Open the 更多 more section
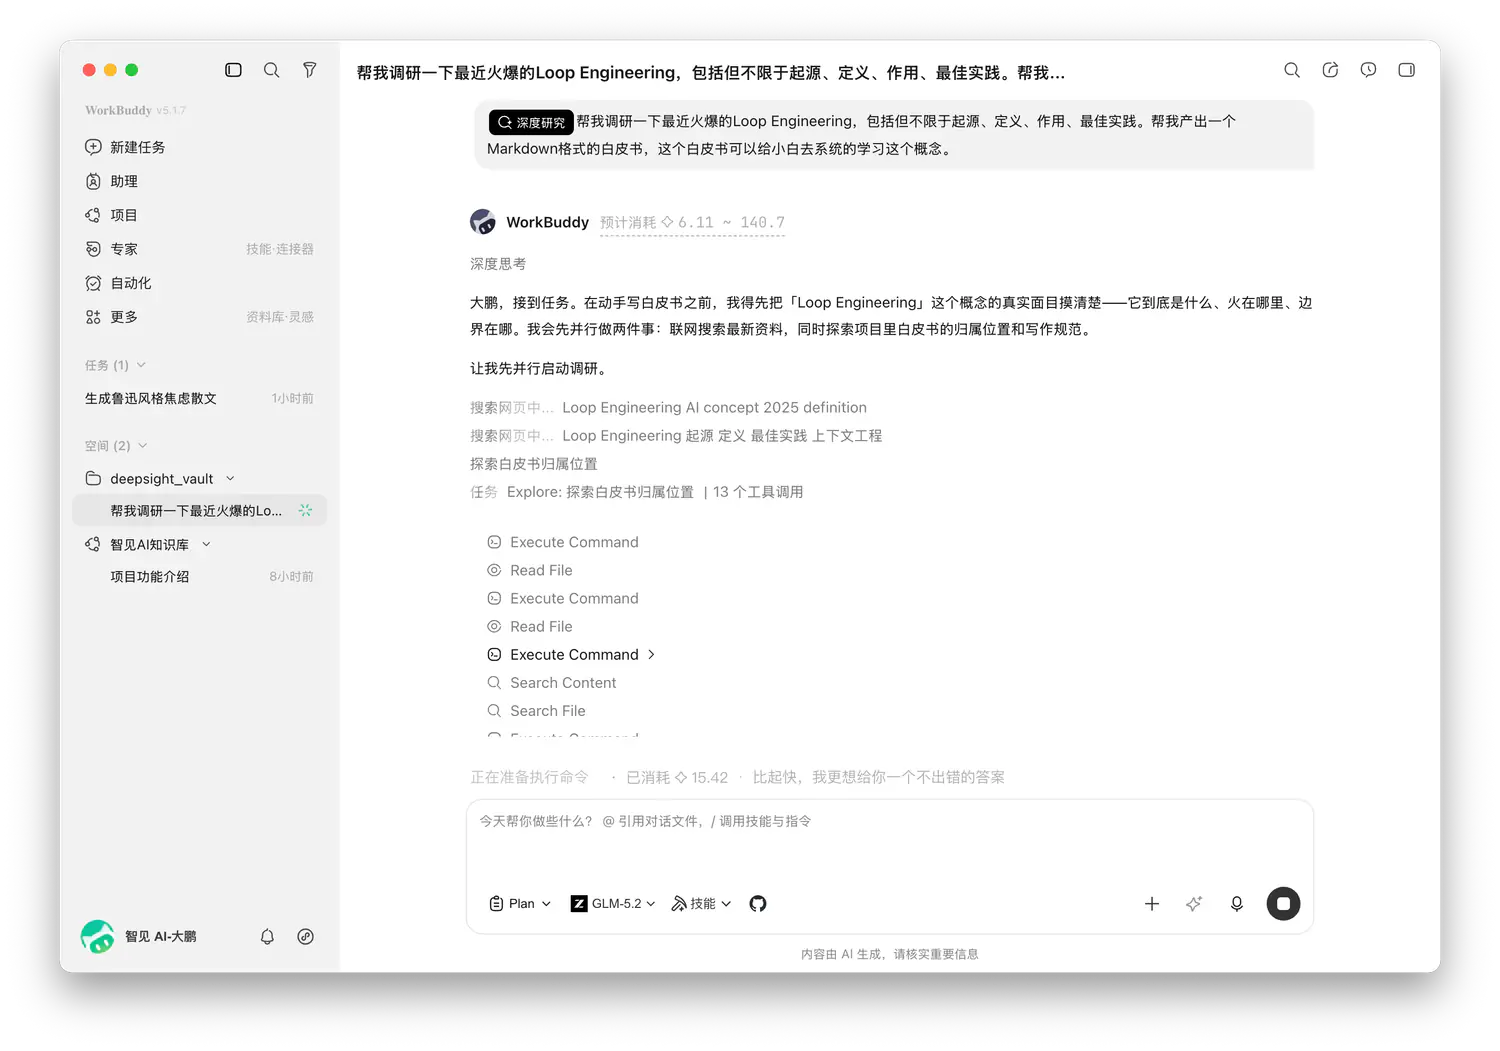The width and height of the screenshot is (1500, 1051). coord(112,317)
